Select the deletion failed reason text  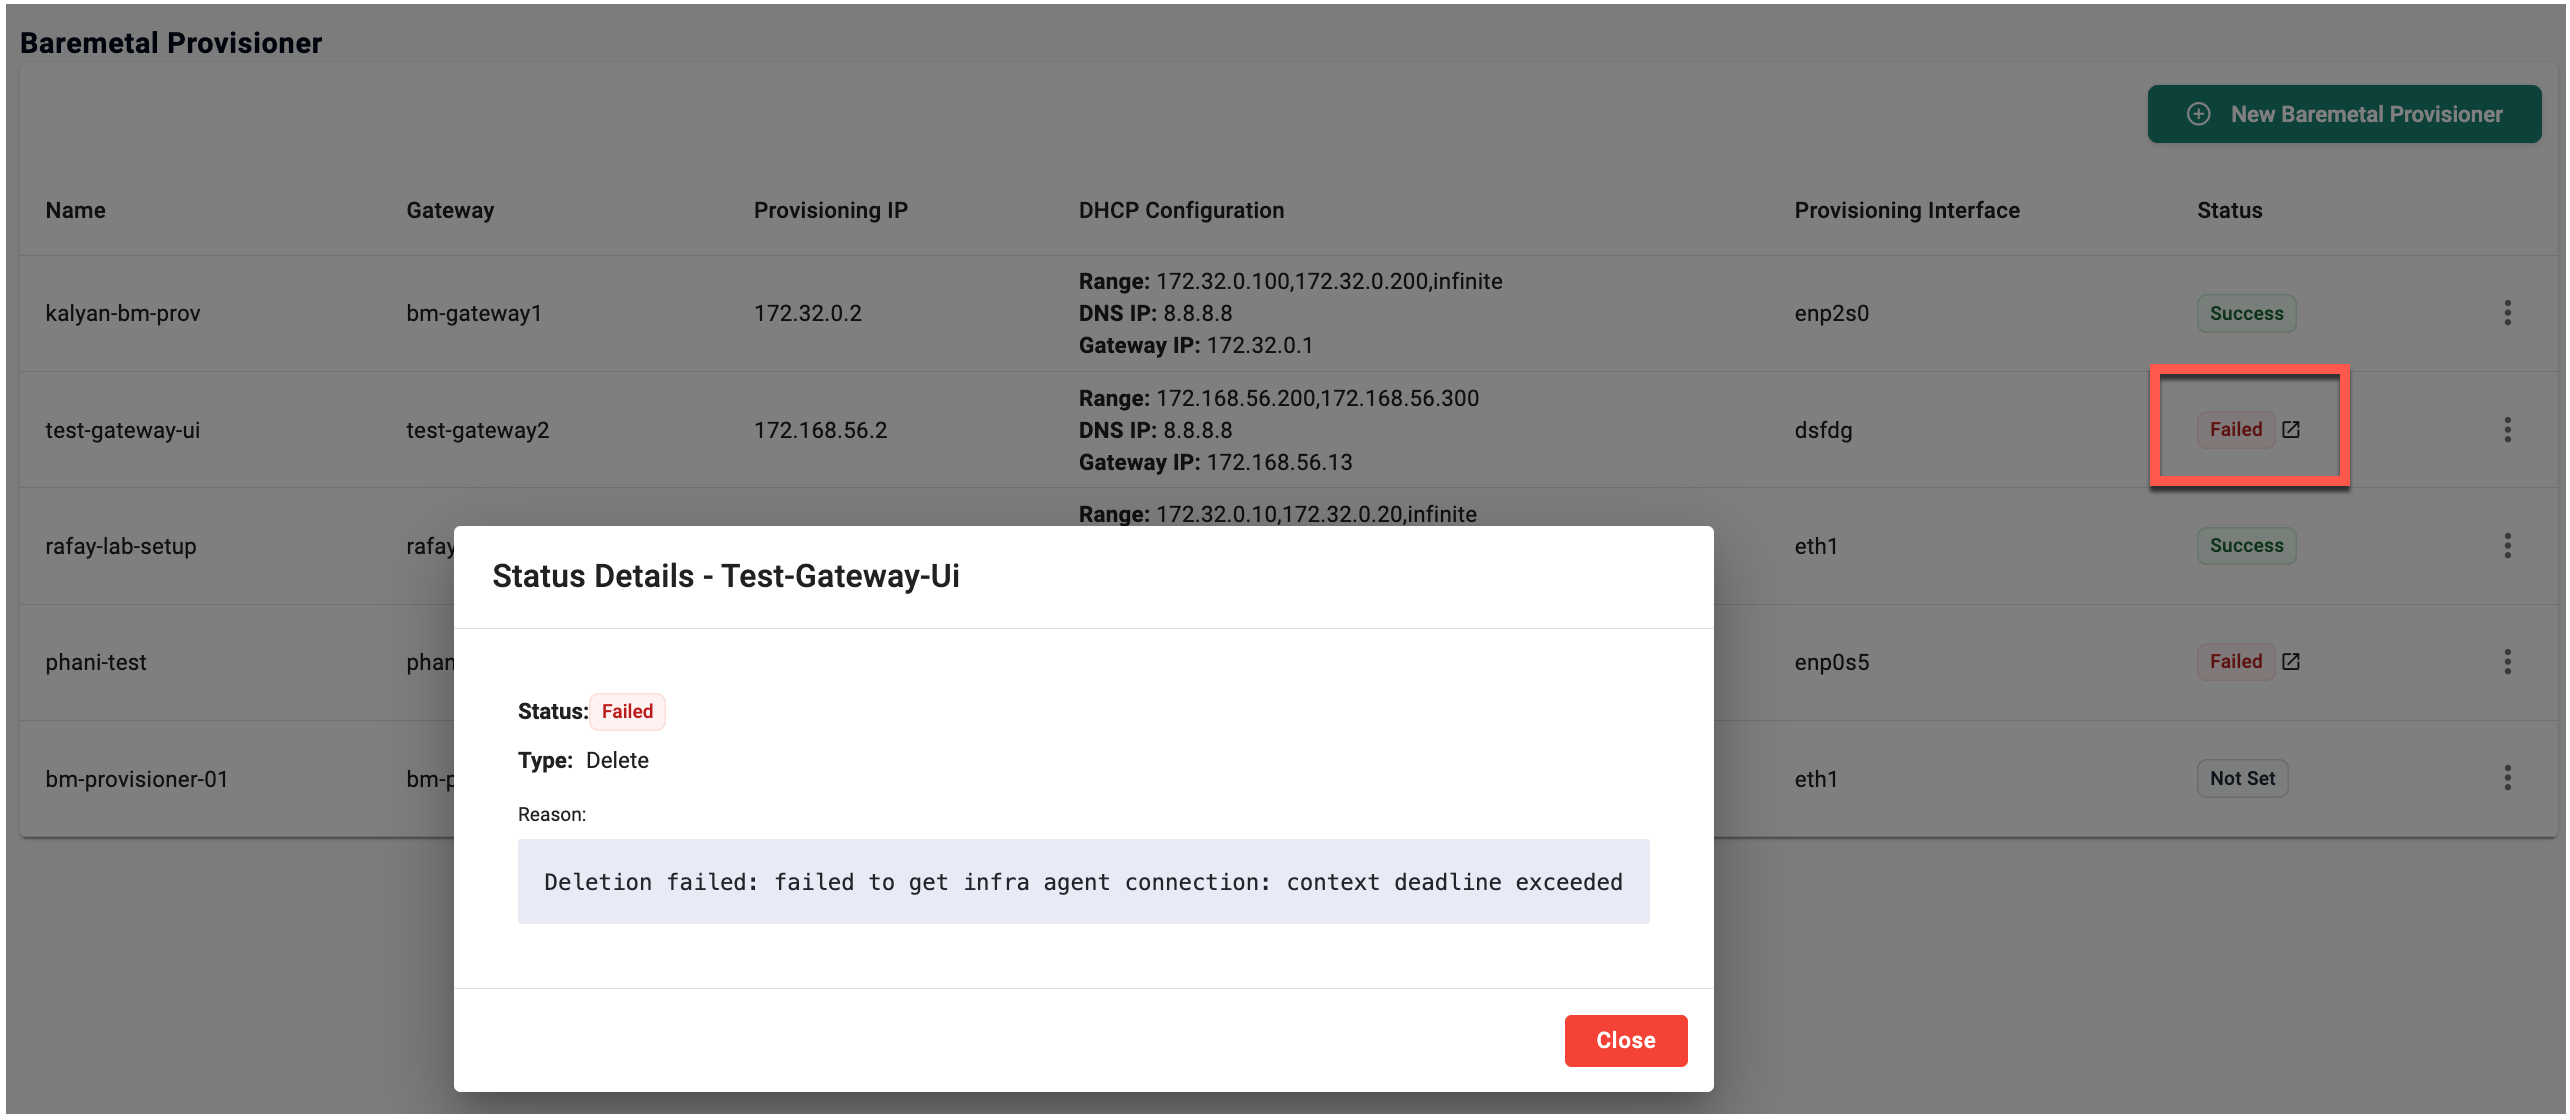pos(1083,882)
